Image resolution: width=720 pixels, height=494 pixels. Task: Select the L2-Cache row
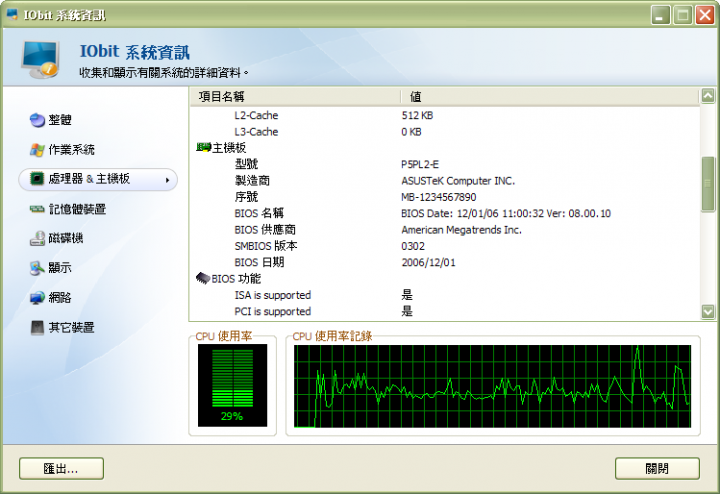pos(444,115)
